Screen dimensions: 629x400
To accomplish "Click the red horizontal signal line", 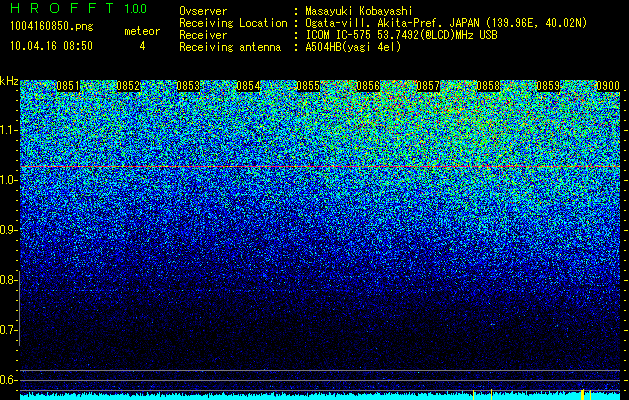I will click(x=320, y=166).
